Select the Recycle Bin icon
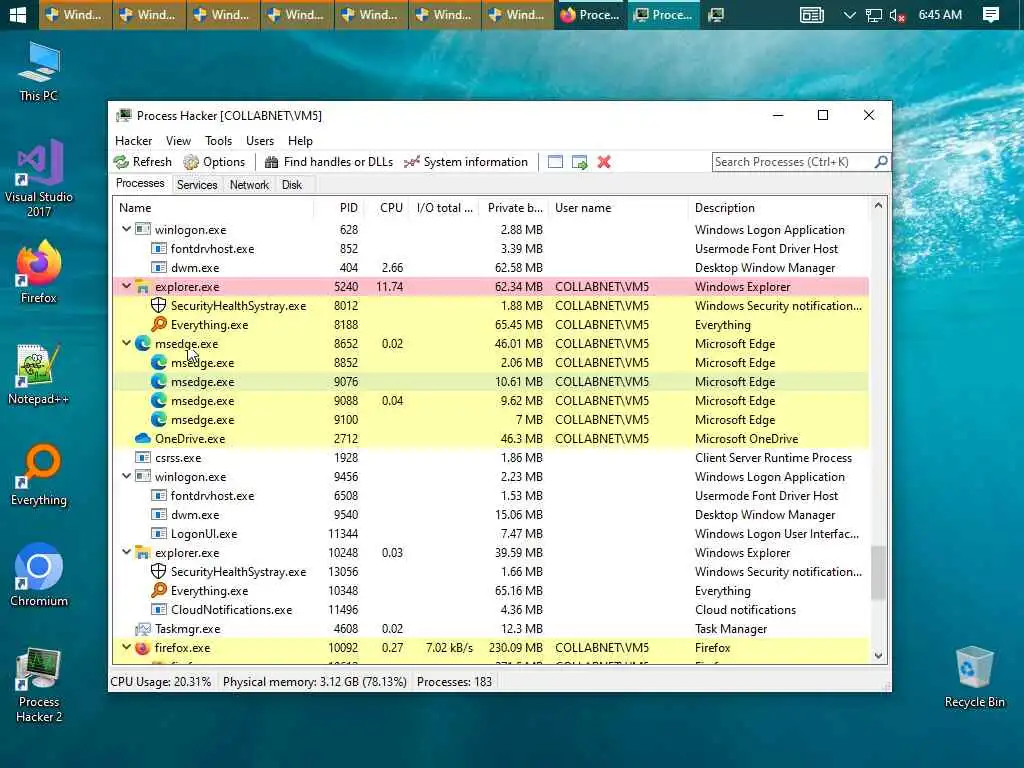Viewport: 1024px width, 768px height. point(974,677)
